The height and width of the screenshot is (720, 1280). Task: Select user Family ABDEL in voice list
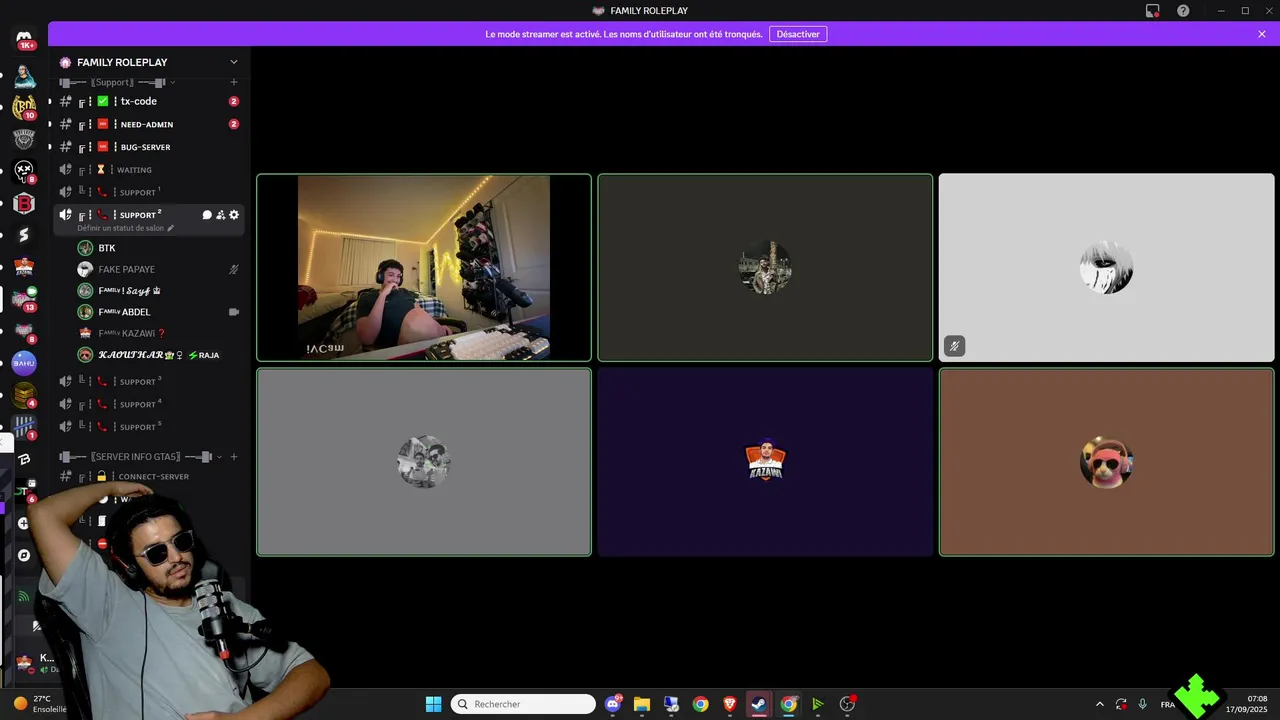point(158,312)
